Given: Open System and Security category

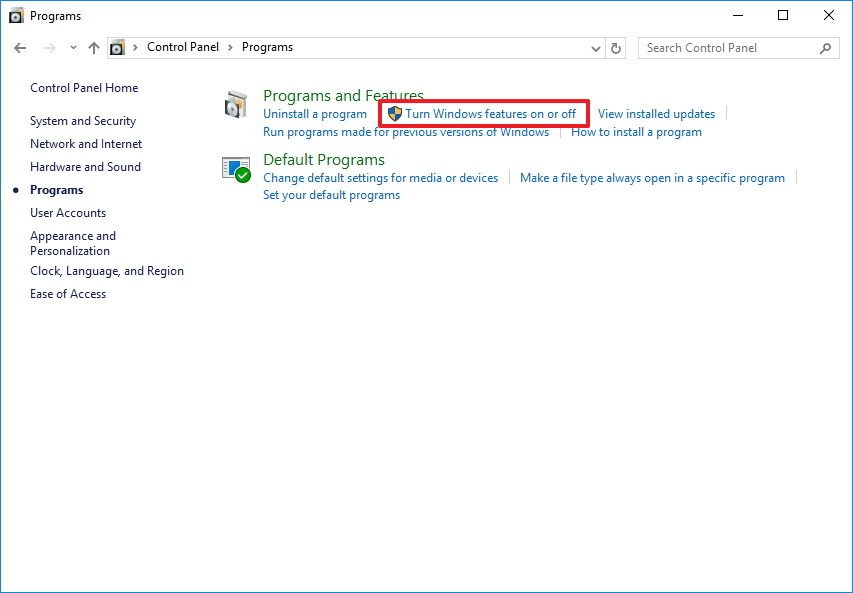Looking at the screenshot, I should coord(83,121).
